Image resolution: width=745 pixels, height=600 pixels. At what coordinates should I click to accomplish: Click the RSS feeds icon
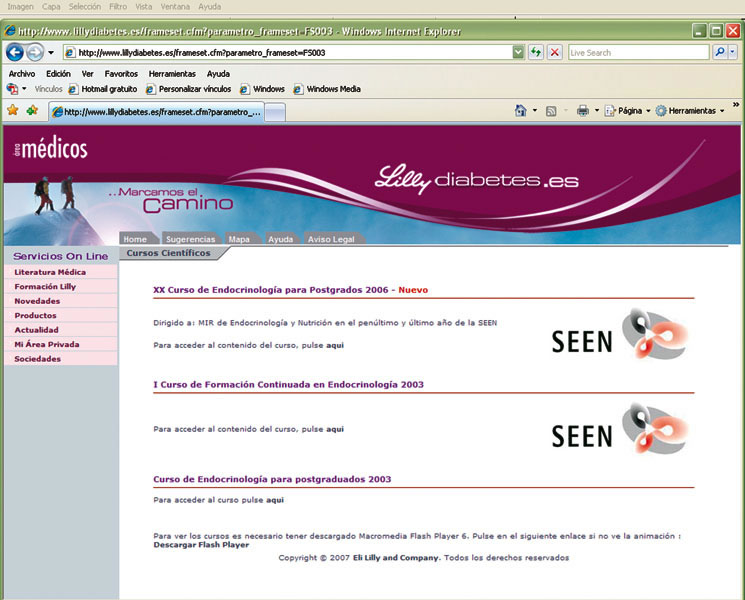pyautogui.click(x=551, y=111)
